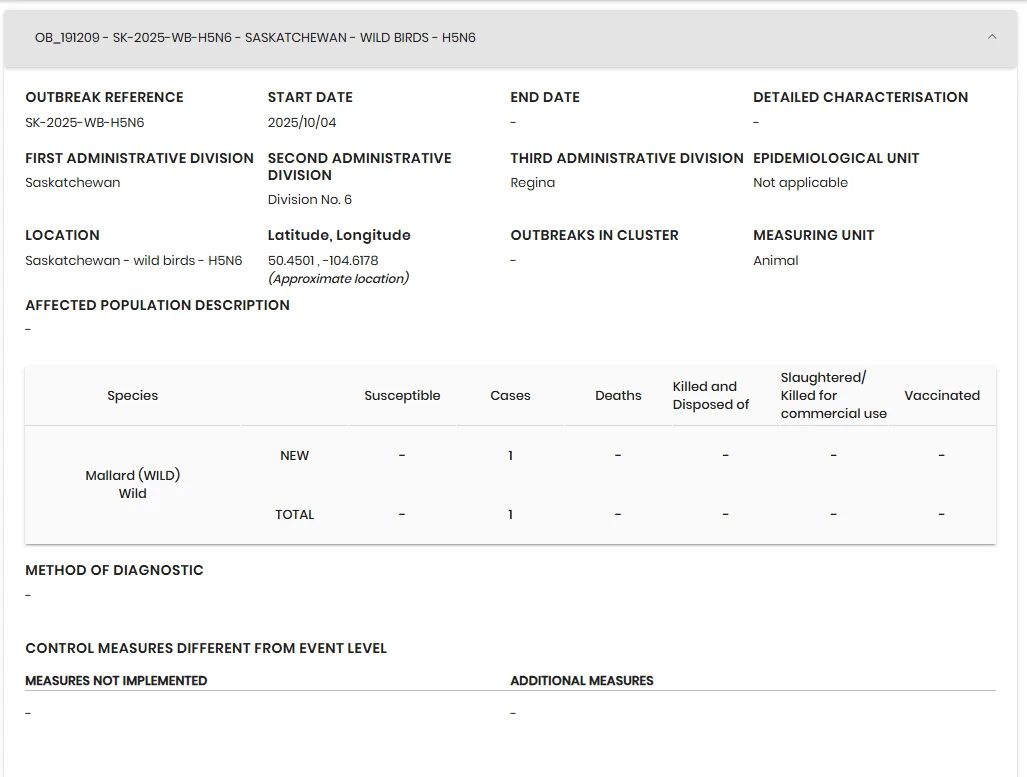Click the Animal measuring unit value

775,261
